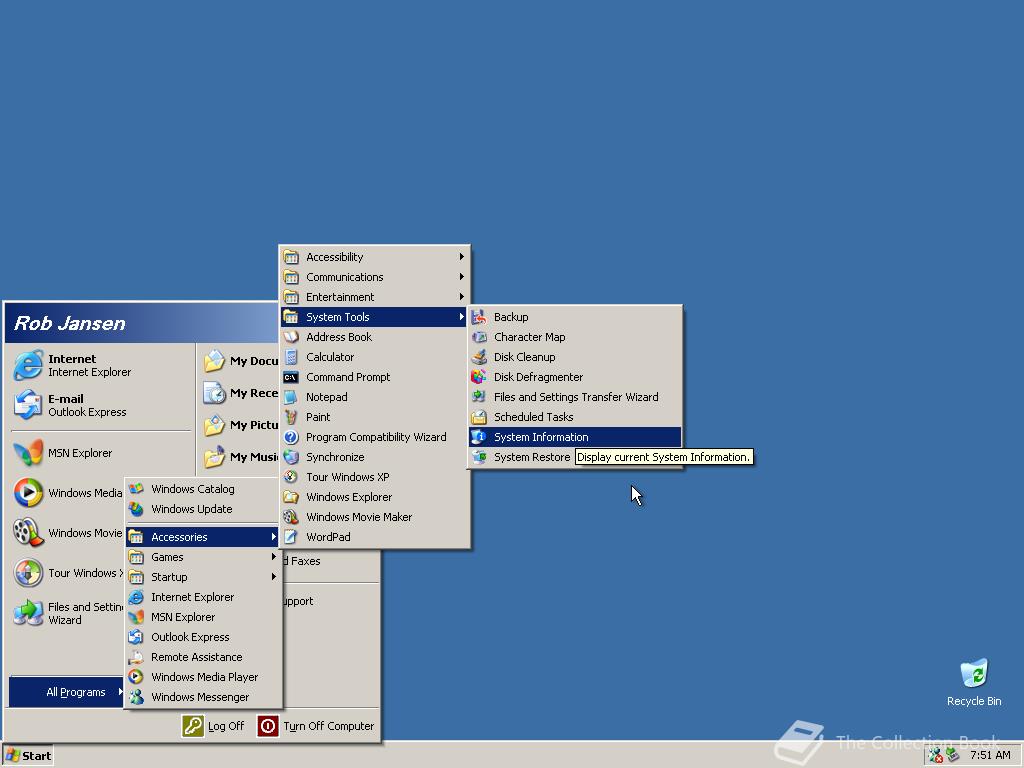Screen dimensions: 1024x768
Task: Launch Notepad from Accessories menu
Action: pyautogui.click(x=326, y=397)
